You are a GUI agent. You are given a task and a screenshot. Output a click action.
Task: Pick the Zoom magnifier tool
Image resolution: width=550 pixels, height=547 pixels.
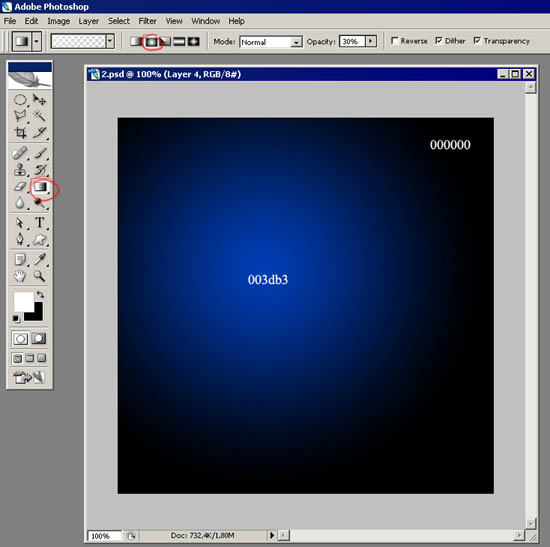pos(39,276)
